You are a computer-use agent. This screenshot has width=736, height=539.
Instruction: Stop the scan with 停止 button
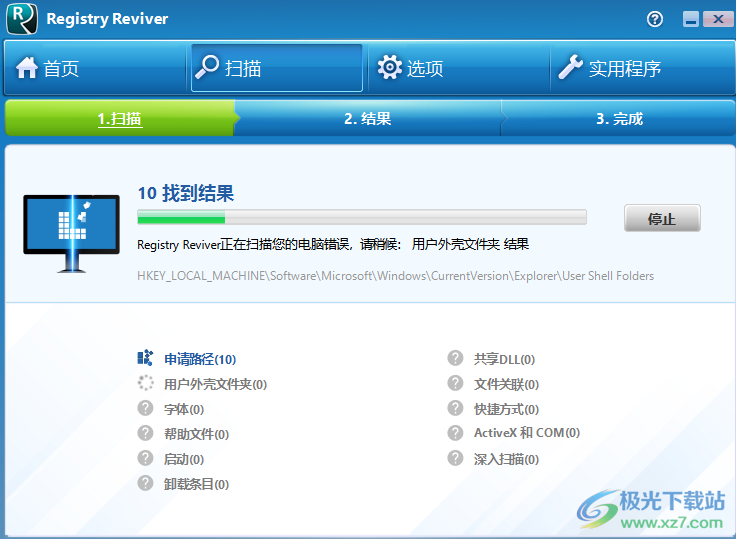coord(662,218)
